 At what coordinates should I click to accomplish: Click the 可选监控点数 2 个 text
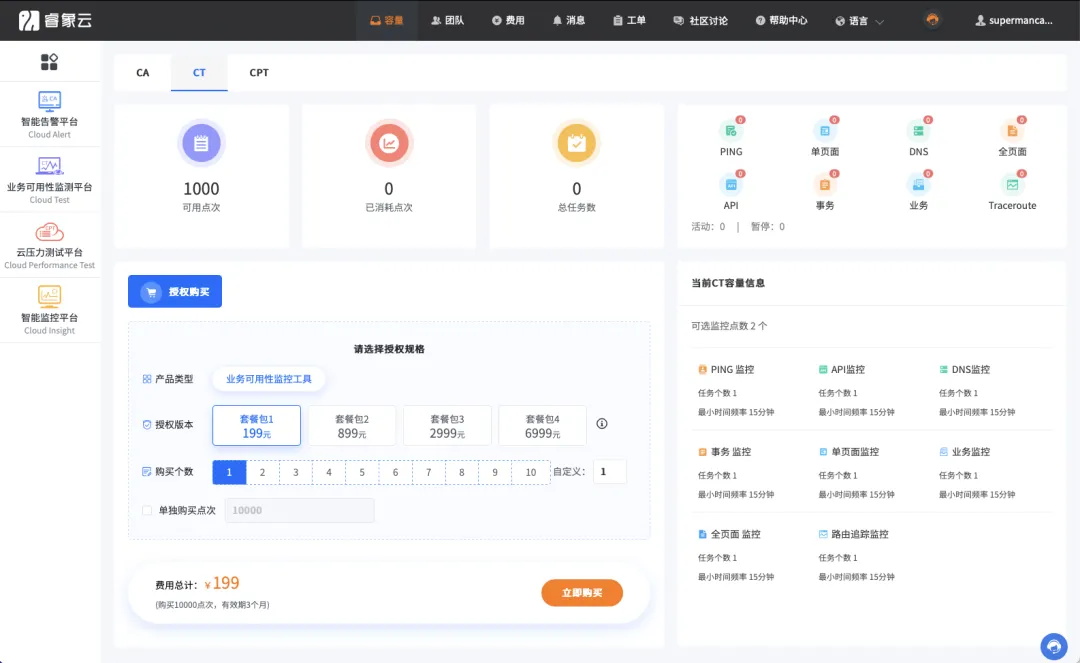point(729,326)
